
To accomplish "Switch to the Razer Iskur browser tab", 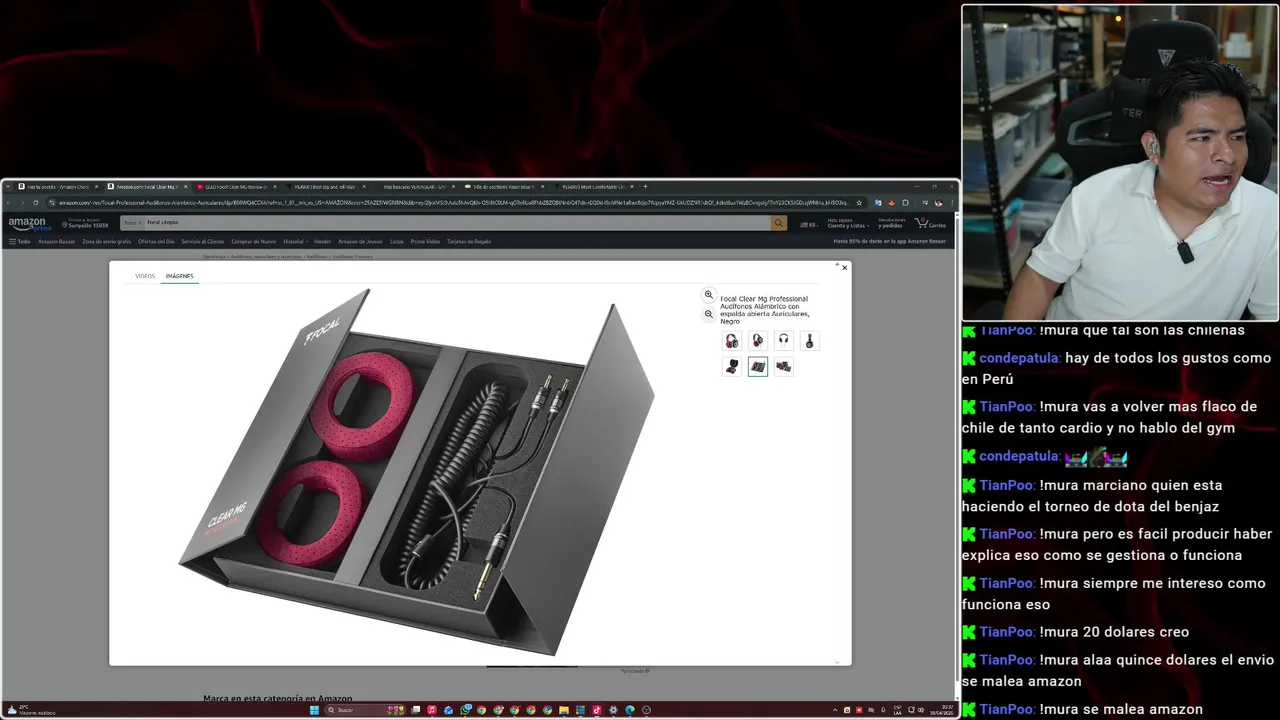I will (x=505, y=186).
